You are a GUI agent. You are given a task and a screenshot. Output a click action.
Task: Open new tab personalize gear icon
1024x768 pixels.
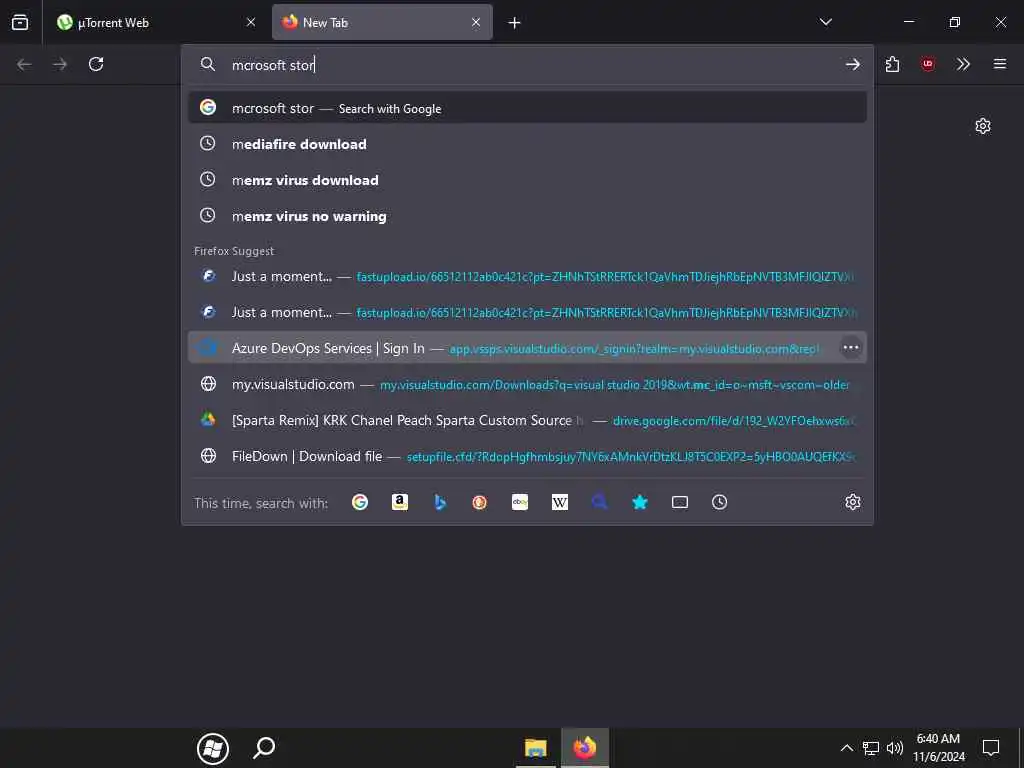982,126
